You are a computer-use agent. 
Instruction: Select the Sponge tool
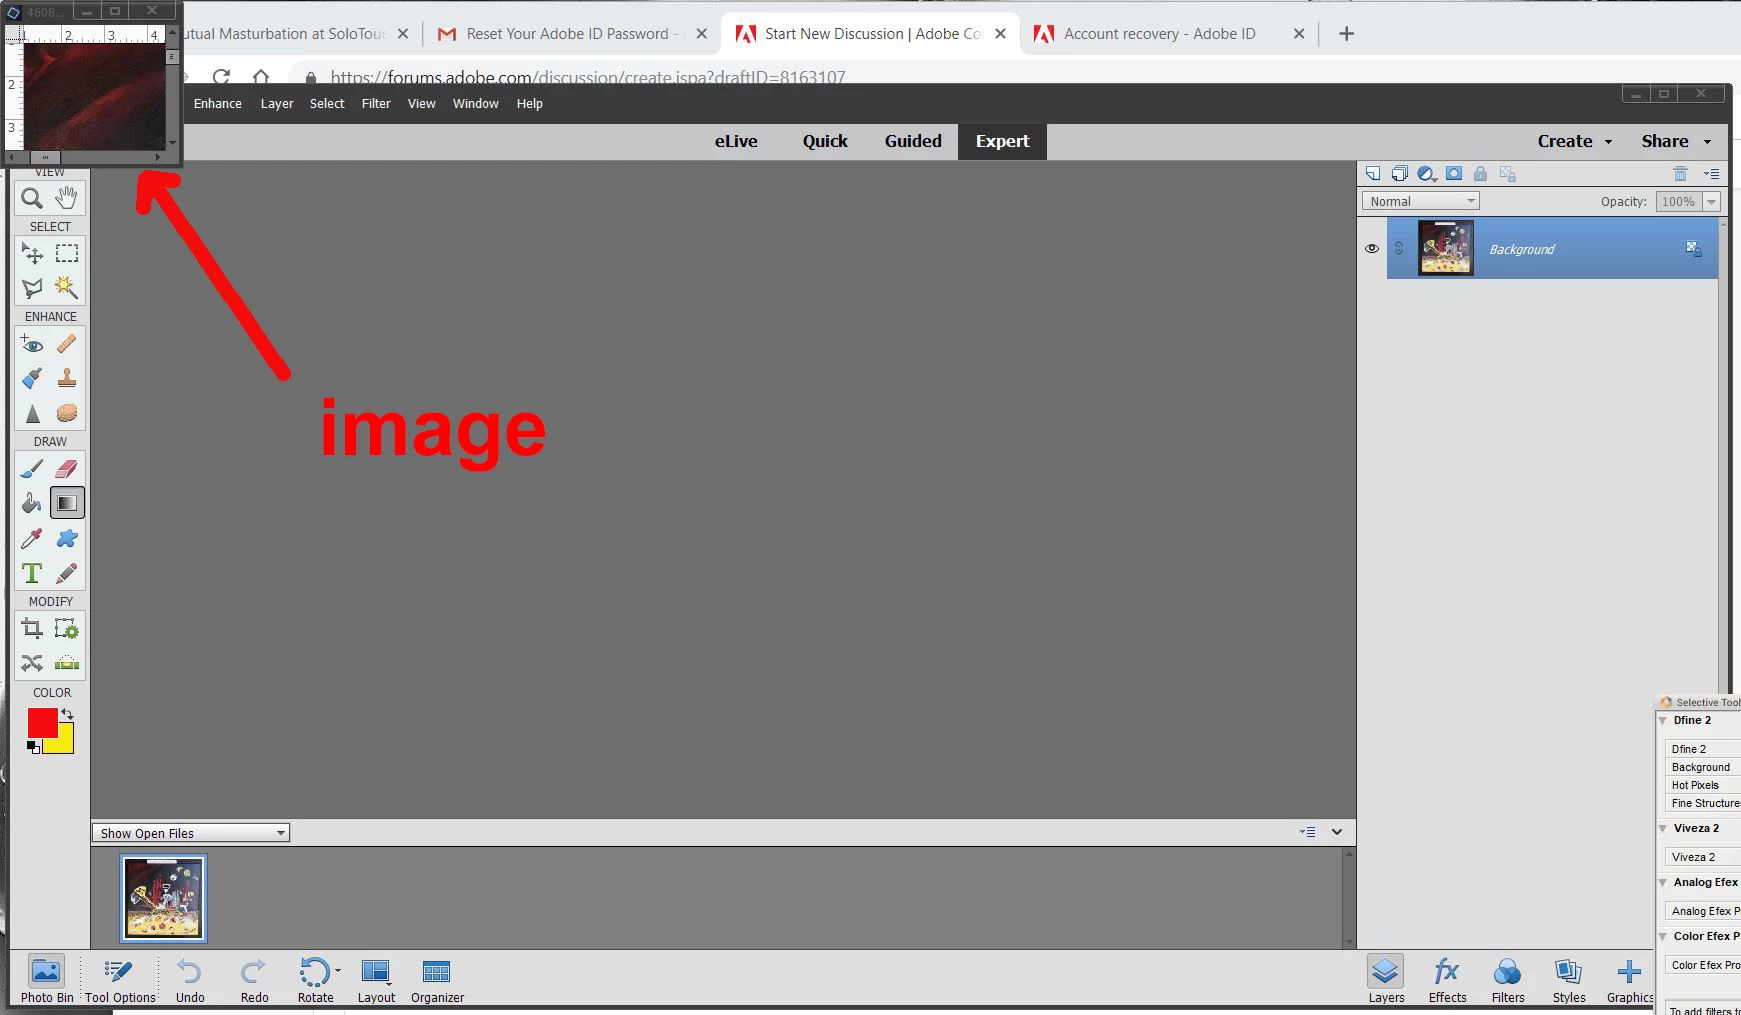pos(67,413)
